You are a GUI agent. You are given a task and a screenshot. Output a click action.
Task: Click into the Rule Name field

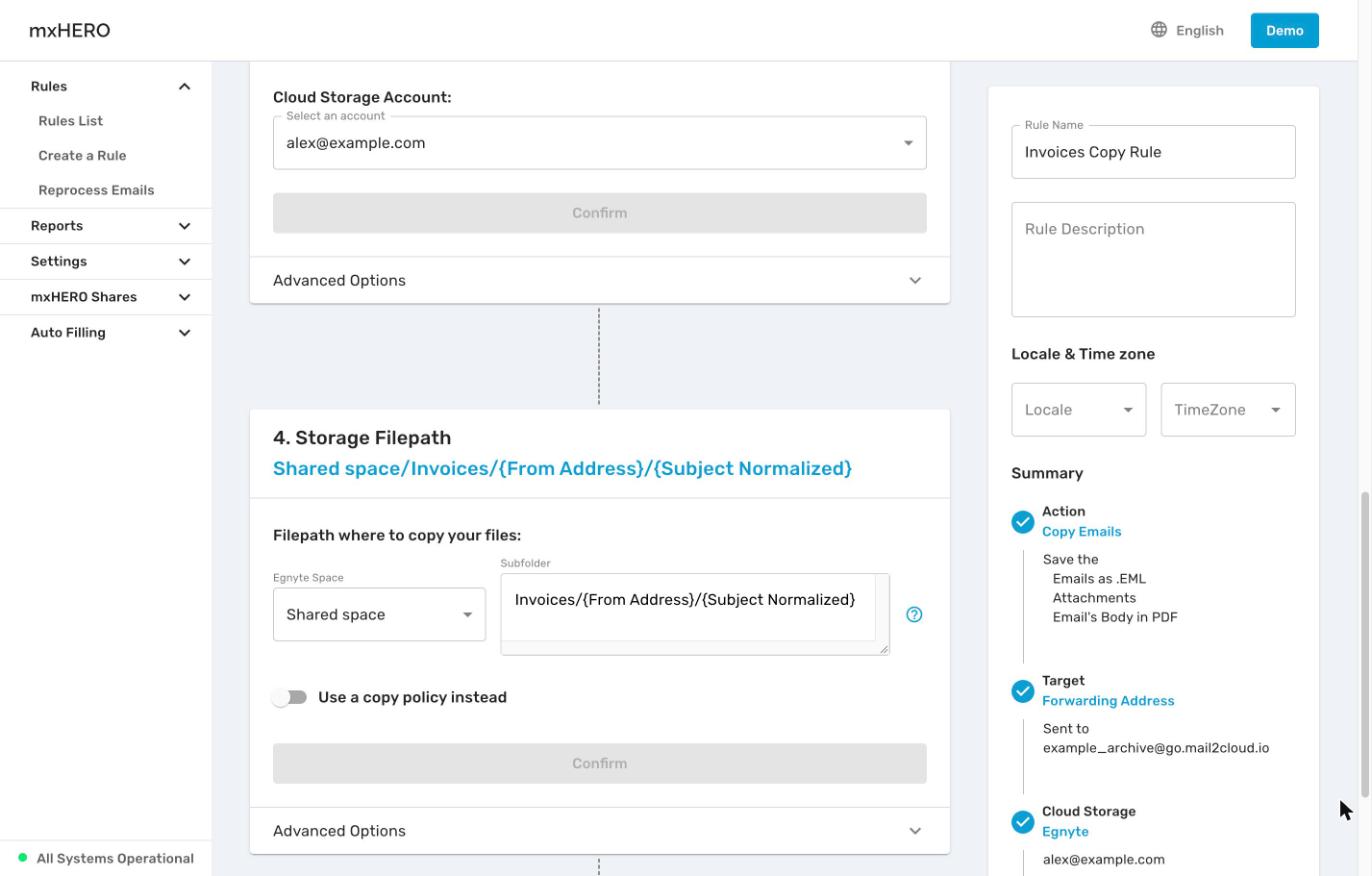(x=1153, y=152)
